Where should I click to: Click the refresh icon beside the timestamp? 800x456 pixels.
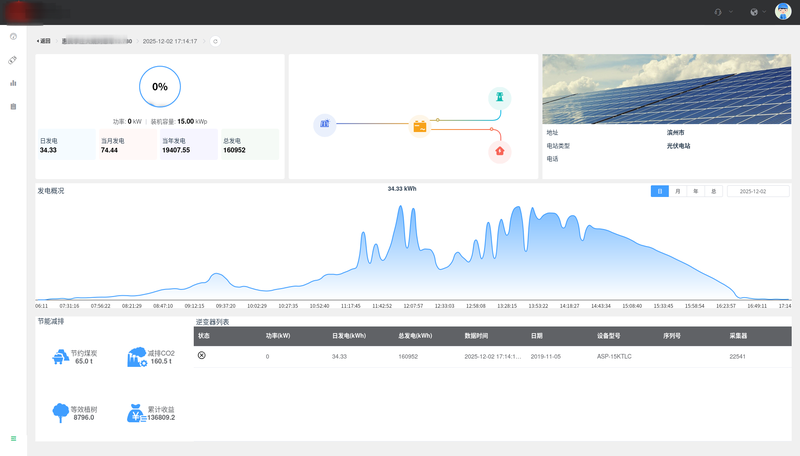pos(215,41)
